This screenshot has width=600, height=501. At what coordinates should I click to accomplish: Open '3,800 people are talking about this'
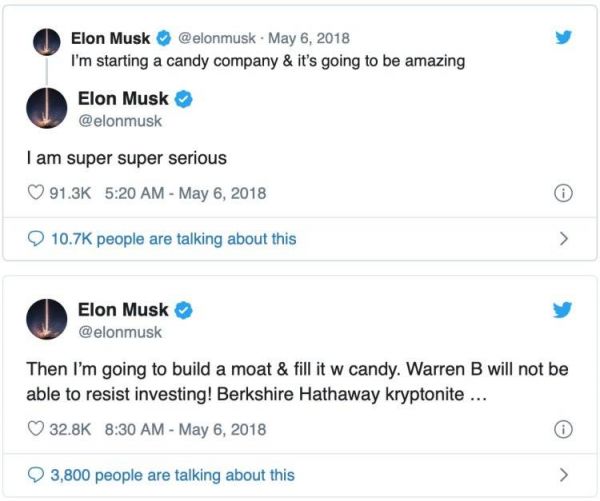pyautogui.click(x=172, y=475)
